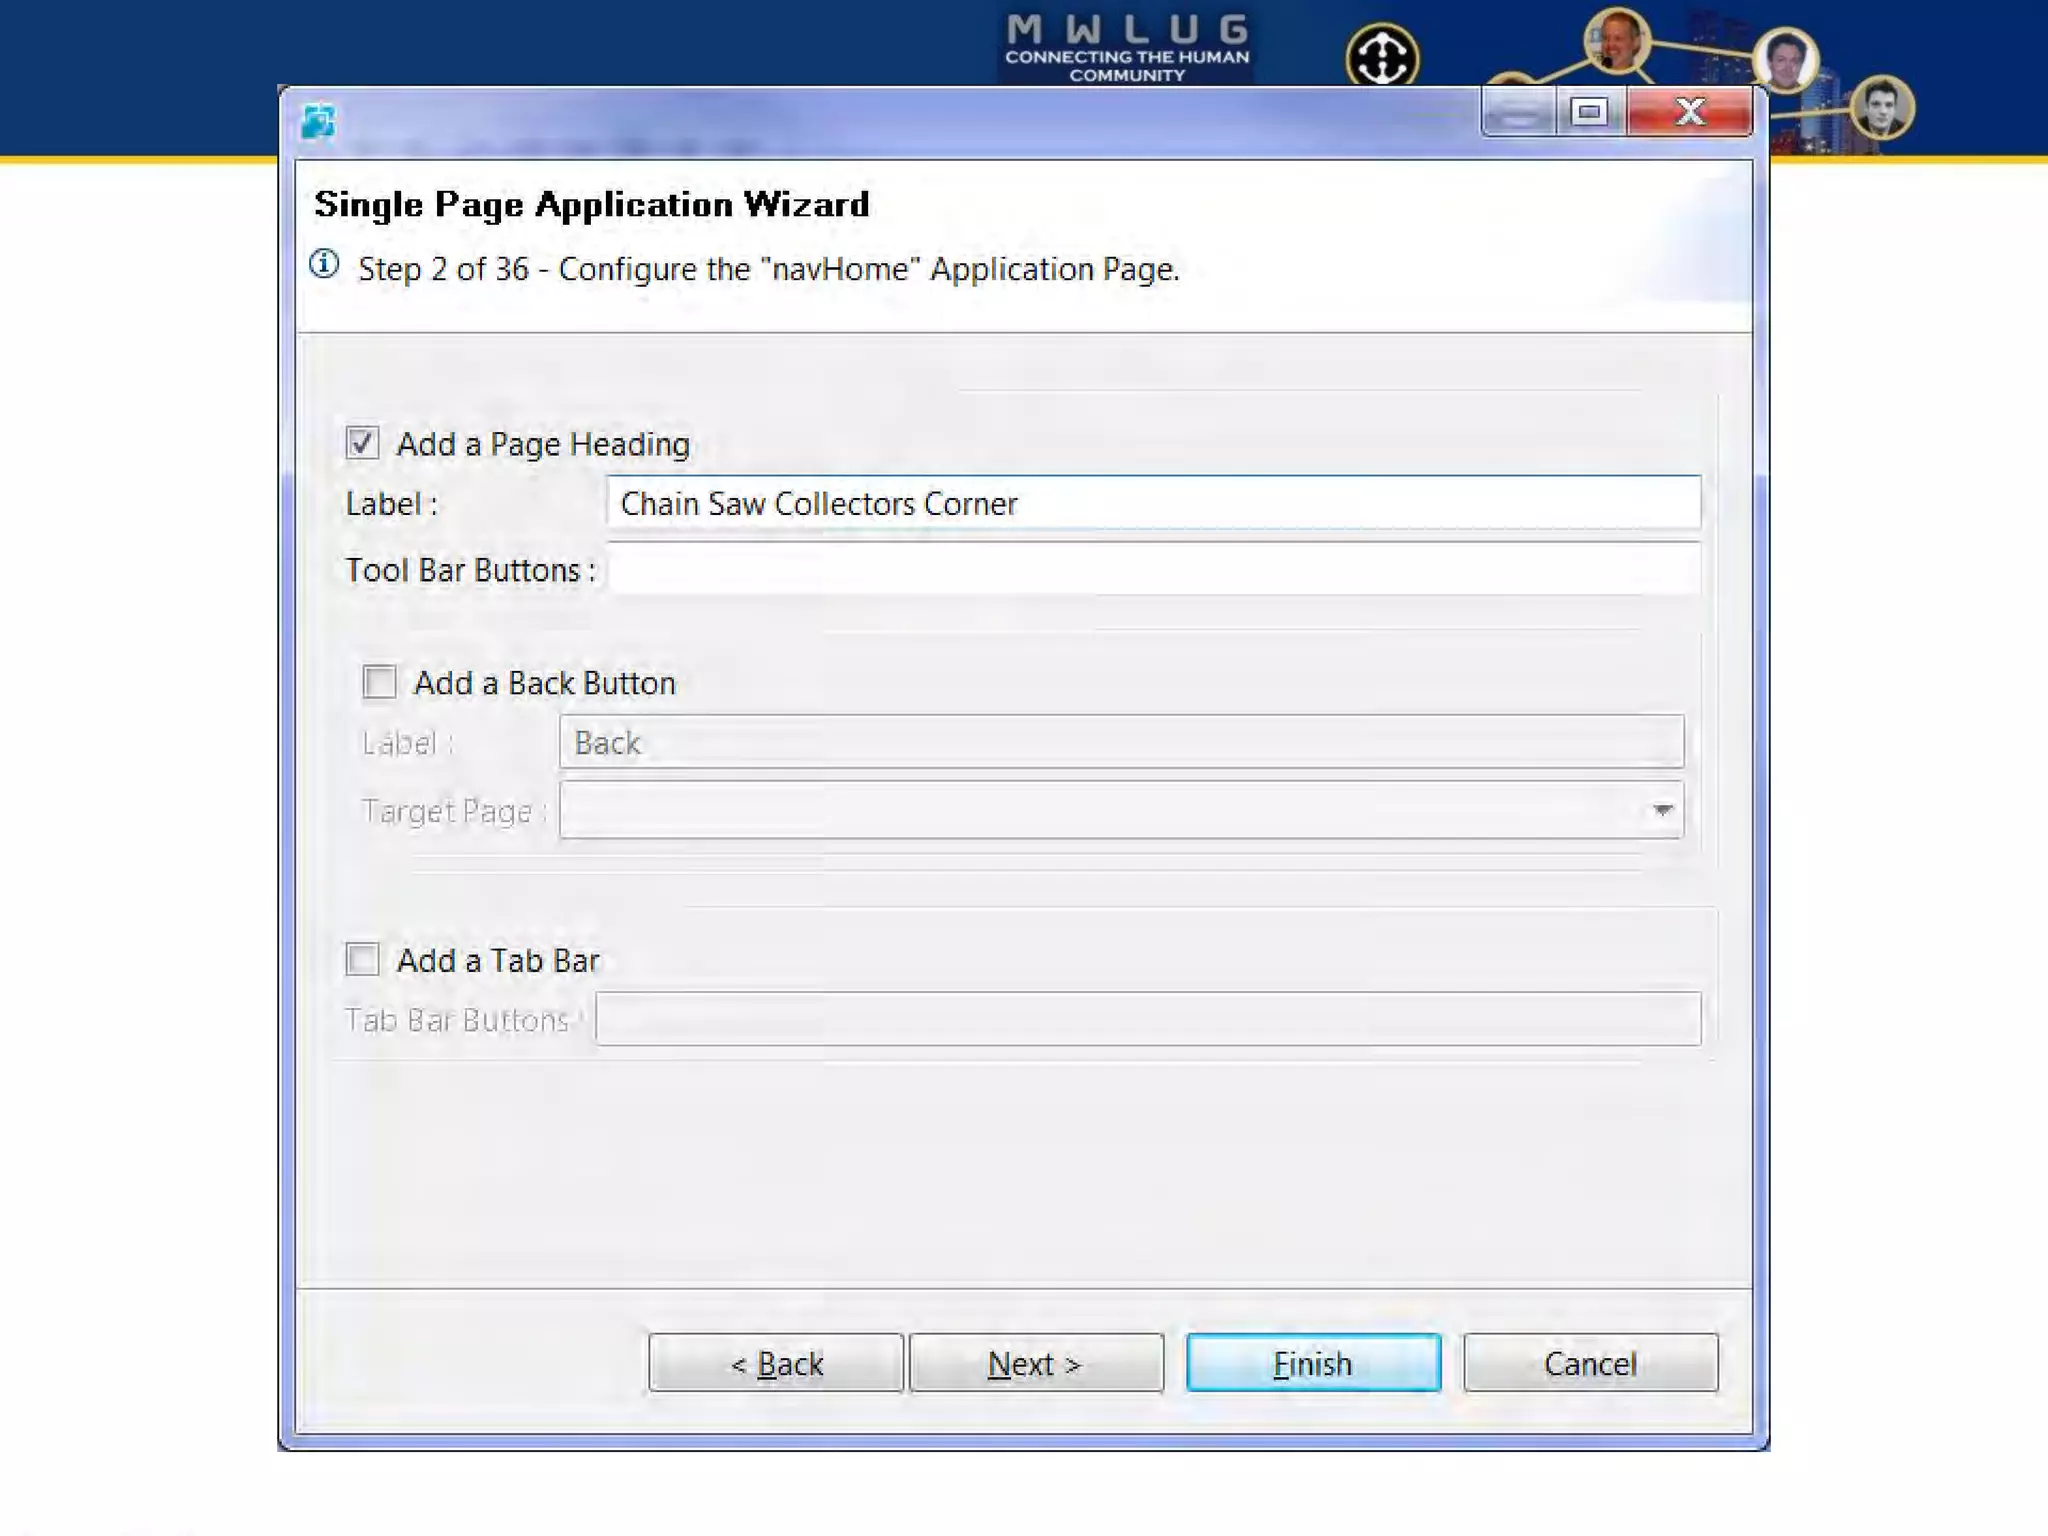The width and height of the screenshot is (2048, 1536).
Task: Click the wizard application icon in title bar
Action: click(x=318, y=122)
